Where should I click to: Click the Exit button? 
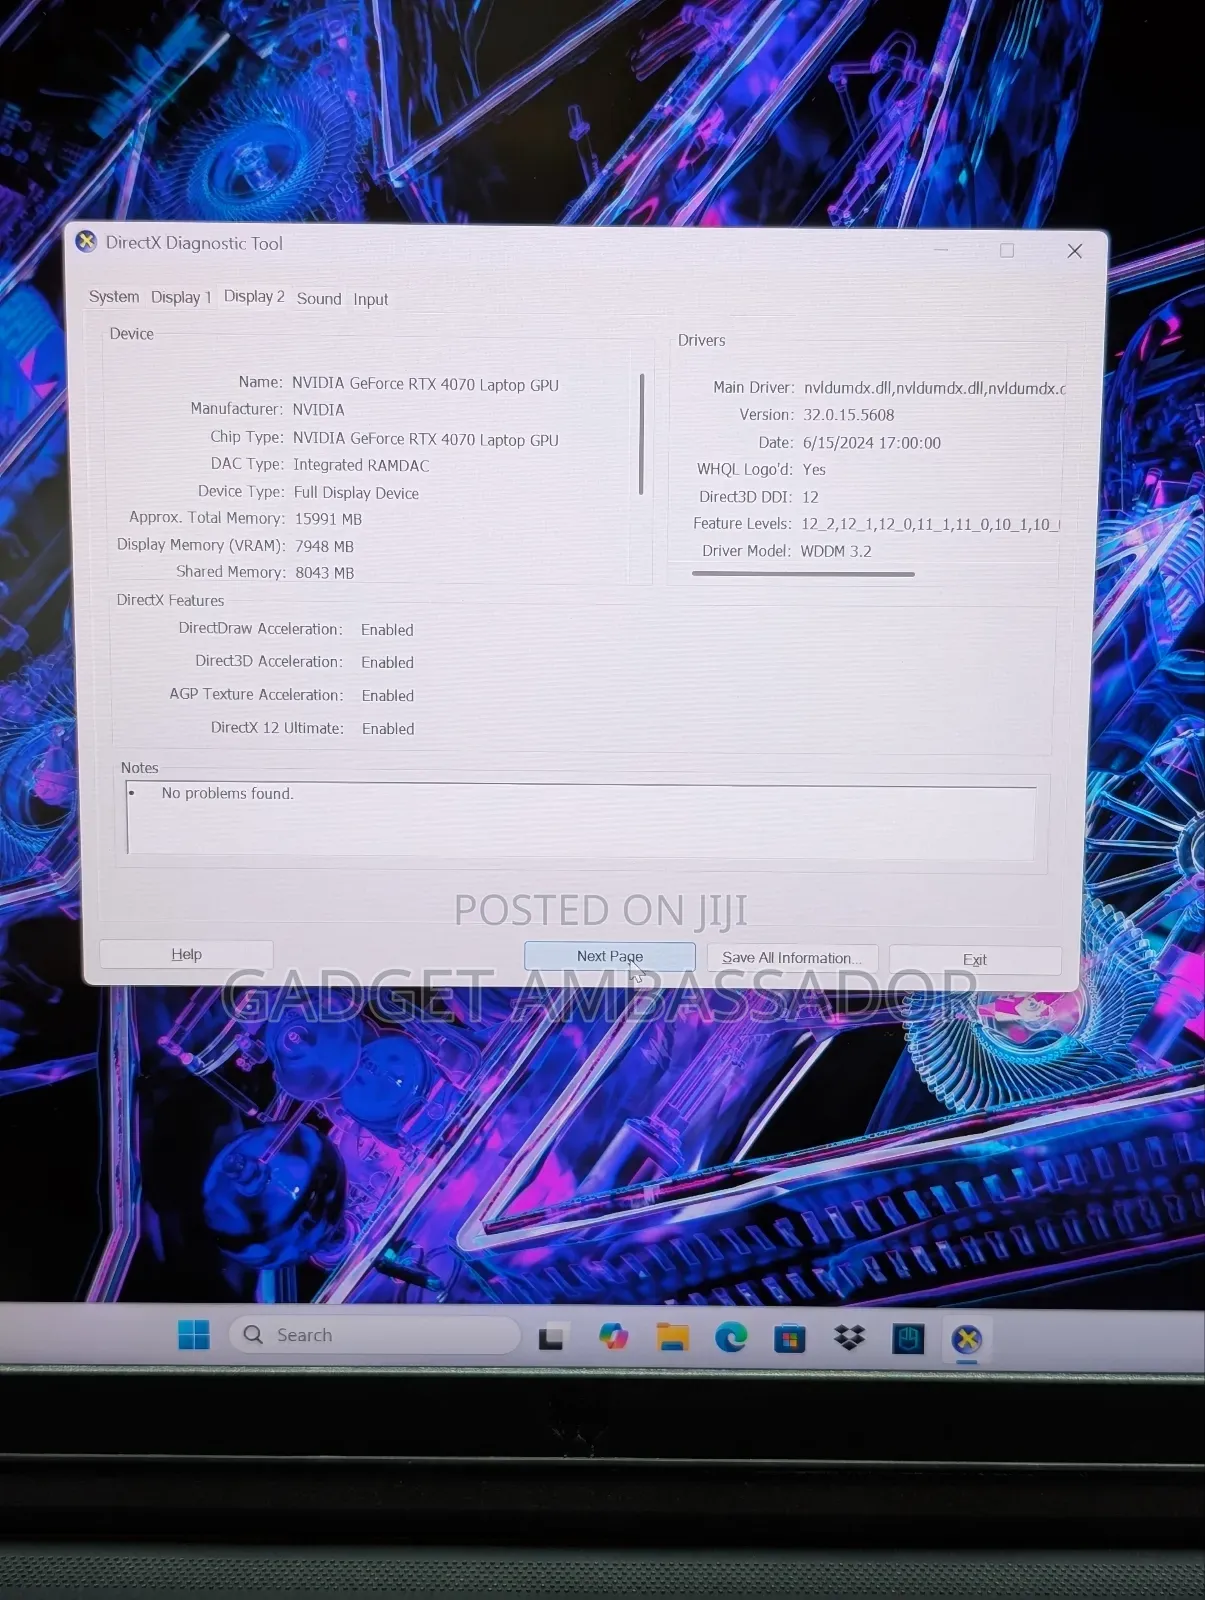975,960
